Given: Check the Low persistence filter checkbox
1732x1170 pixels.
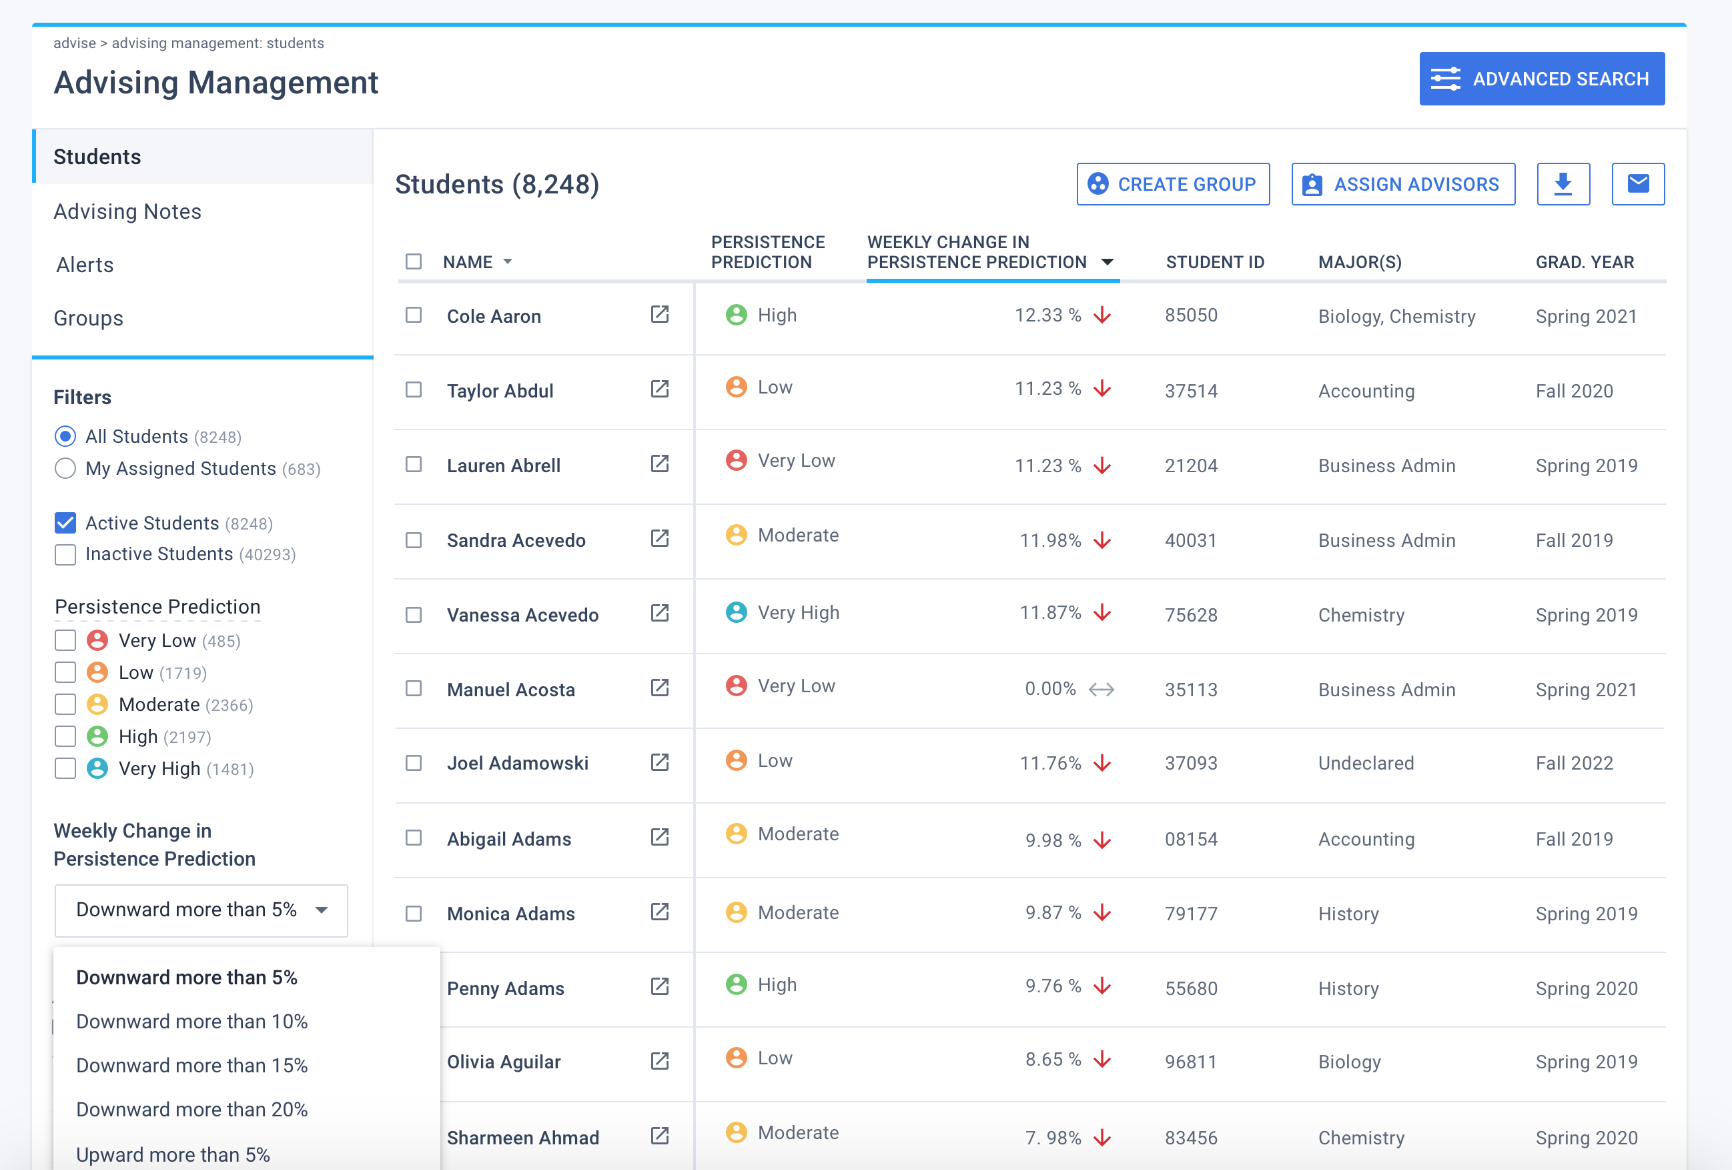Looking at the screenshot, I should [x=65, y=672].
